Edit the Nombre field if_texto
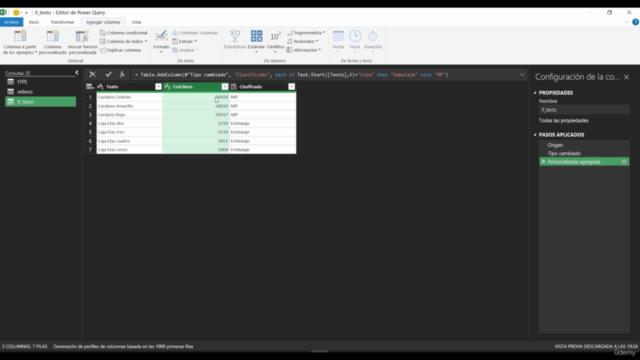The image size is (640, 360). [584, 110]
